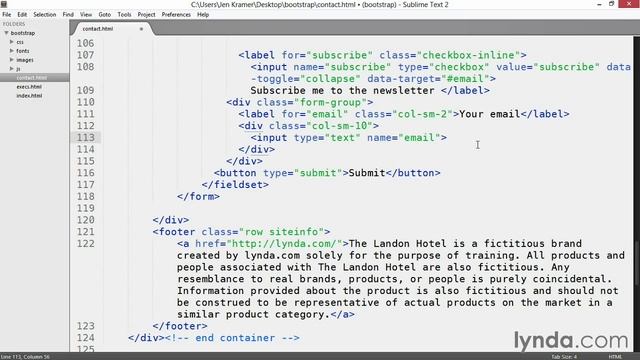
Task: Click the type="text" attribute on line 113
Action: pos(327,138)
